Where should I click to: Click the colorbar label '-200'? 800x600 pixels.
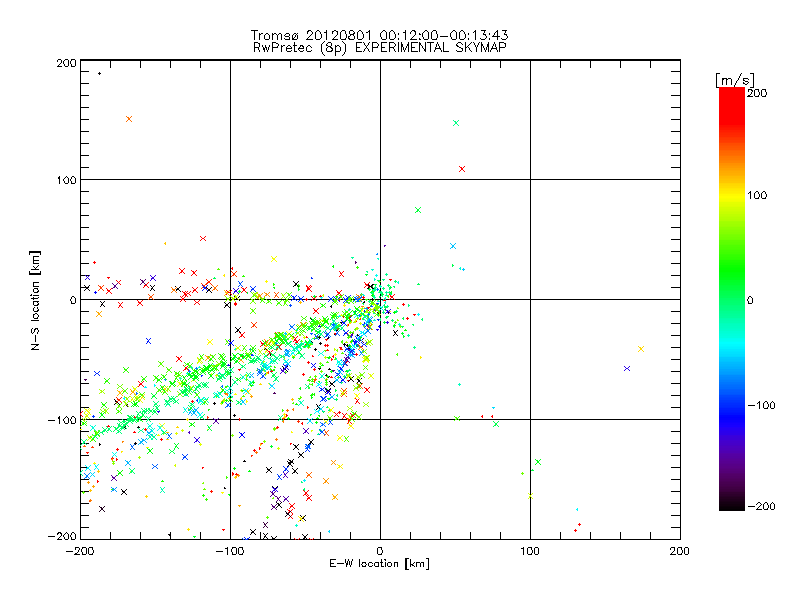point(761,506)
